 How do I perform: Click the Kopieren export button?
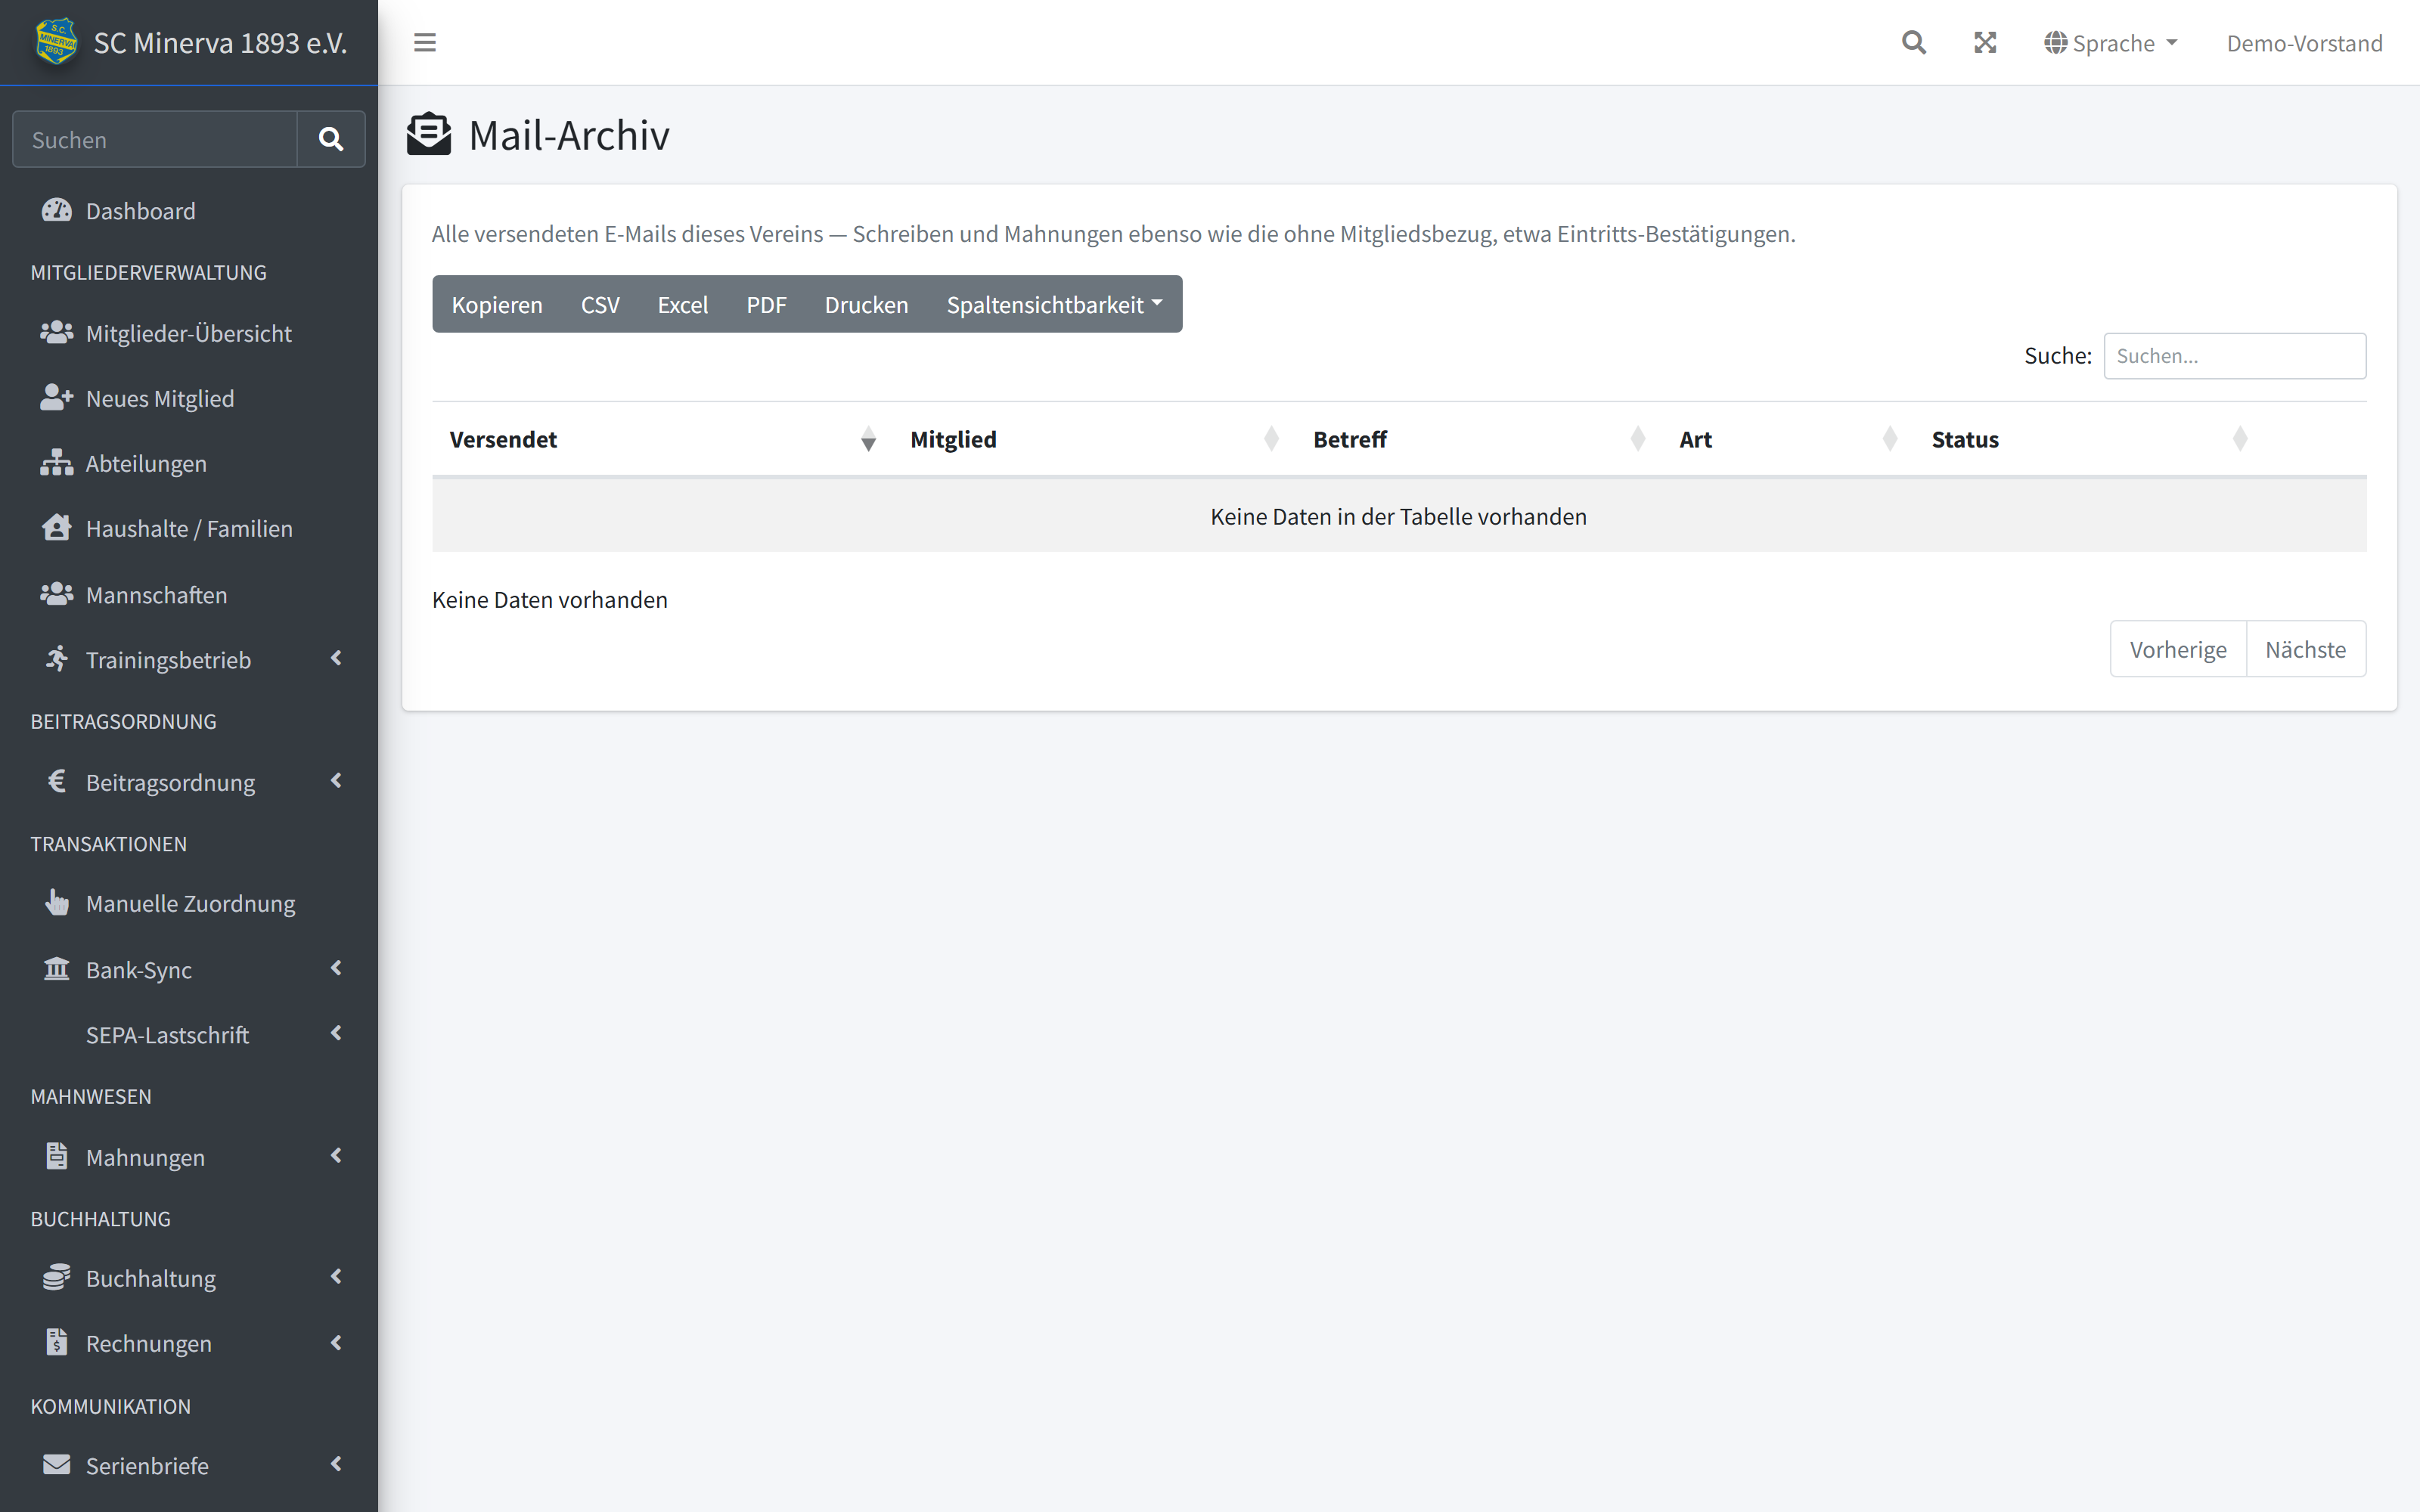tap(497, 304)
